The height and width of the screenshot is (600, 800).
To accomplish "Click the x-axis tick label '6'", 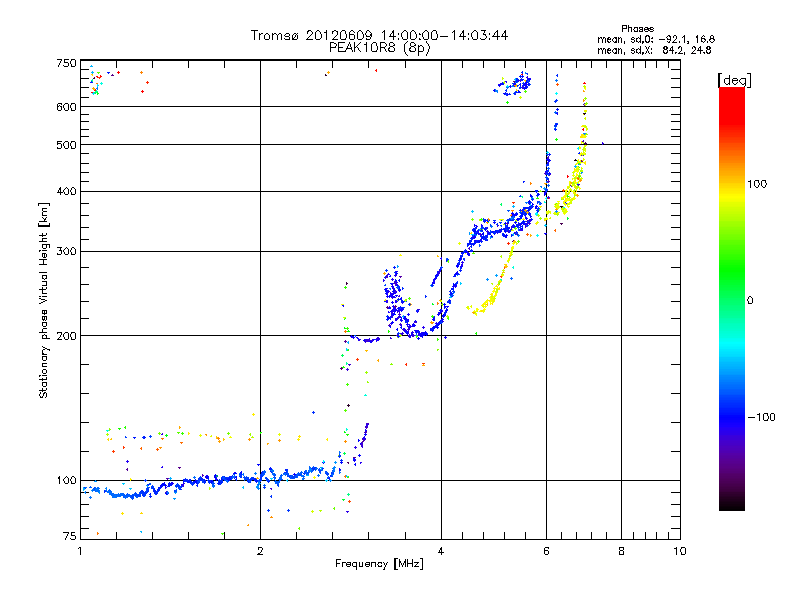I will [546, 551].
